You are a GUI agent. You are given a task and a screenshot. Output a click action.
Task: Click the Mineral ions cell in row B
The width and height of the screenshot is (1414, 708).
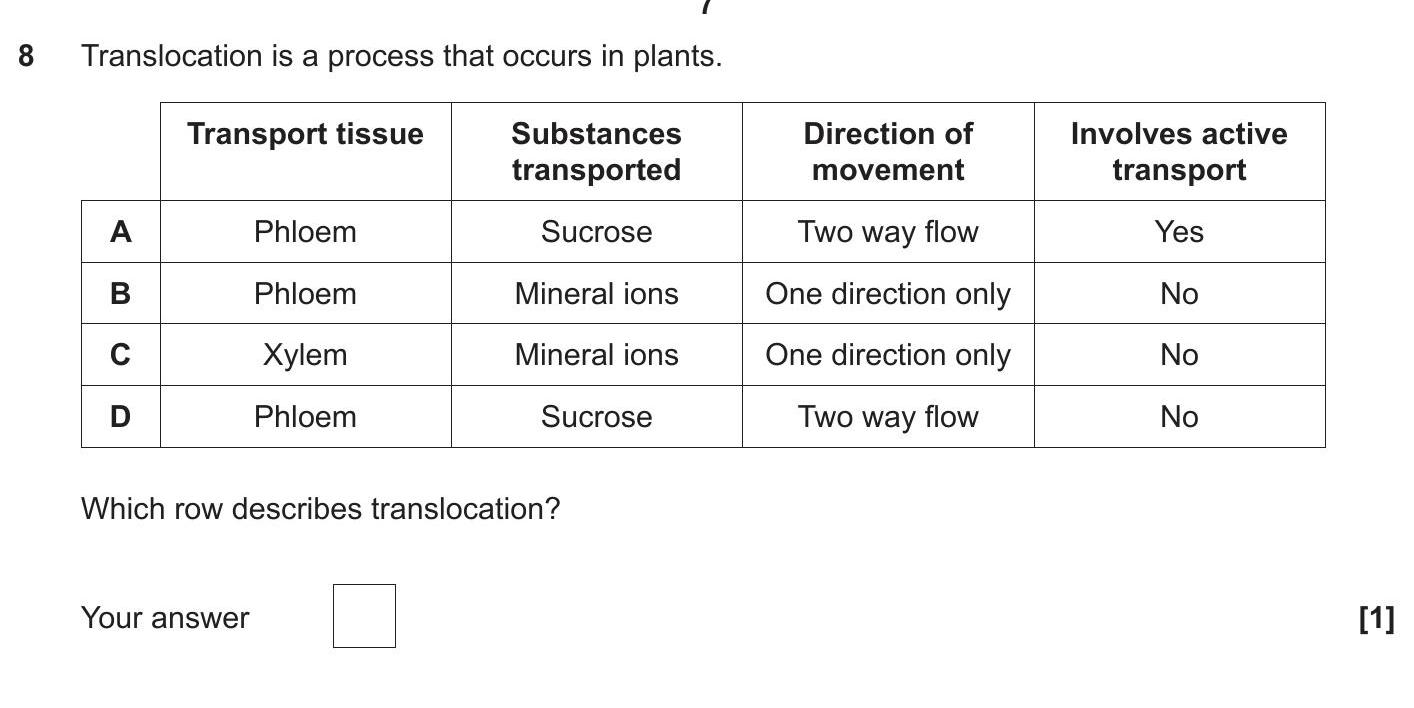596,294
